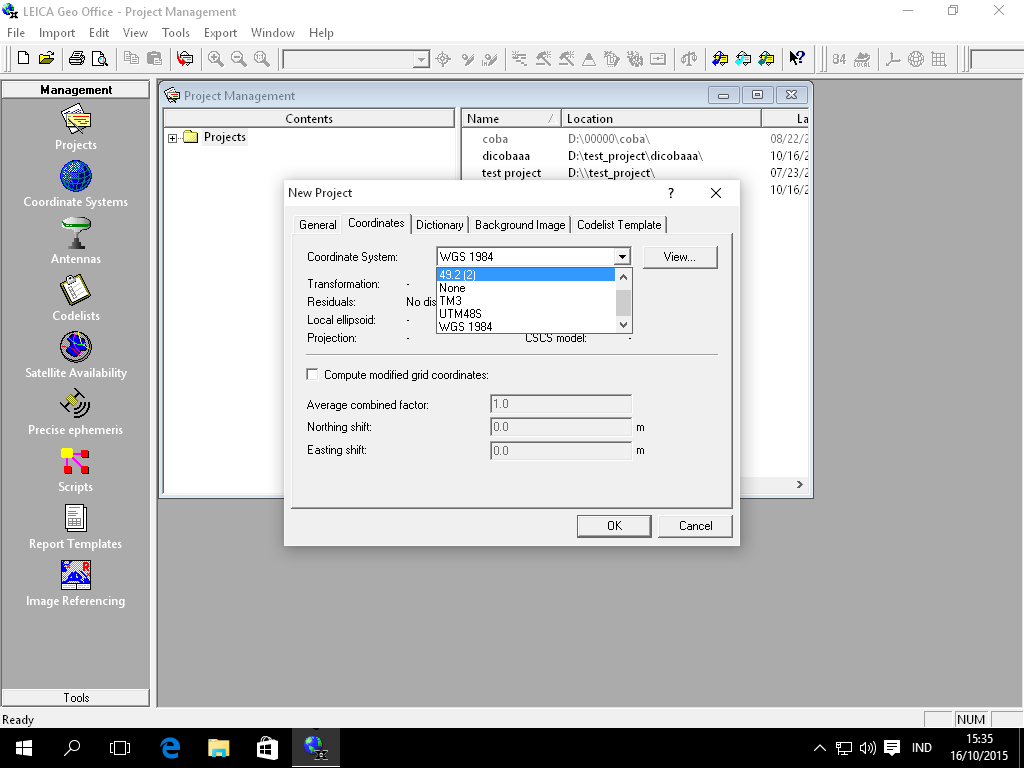Switch to the Codelist Template tab
This screenshot has height=768, width=1024.
point(619,225)
